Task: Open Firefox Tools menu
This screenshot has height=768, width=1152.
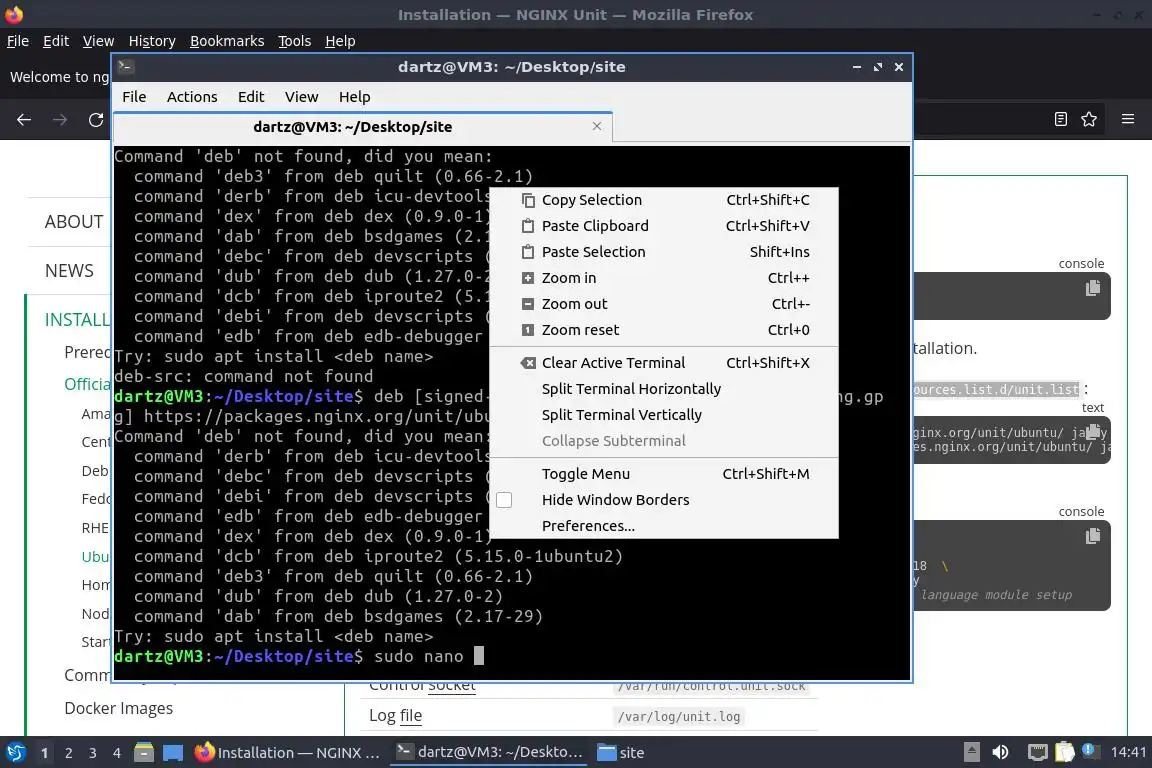Action: pyautogui.click(x=294, y=41)
